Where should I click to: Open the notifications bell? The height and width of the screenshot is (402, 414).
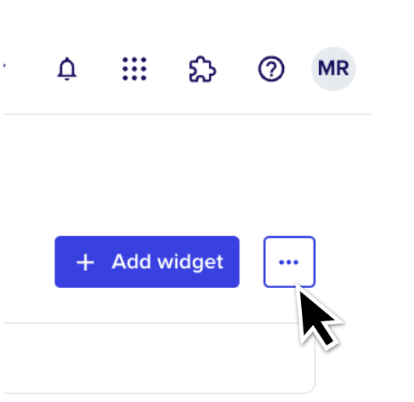coord(67,69)
